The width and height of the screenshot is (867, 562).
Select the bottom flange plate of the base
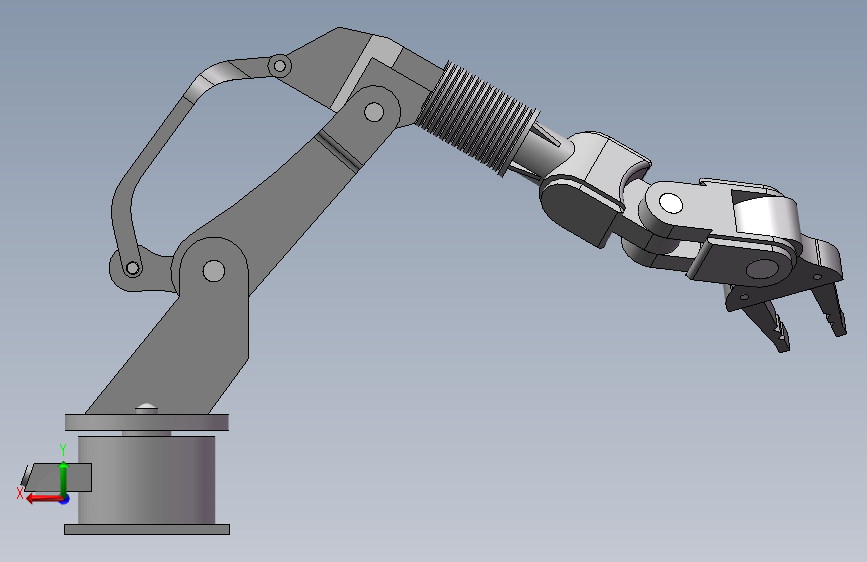pyautogui.click(x=147, y=529)
